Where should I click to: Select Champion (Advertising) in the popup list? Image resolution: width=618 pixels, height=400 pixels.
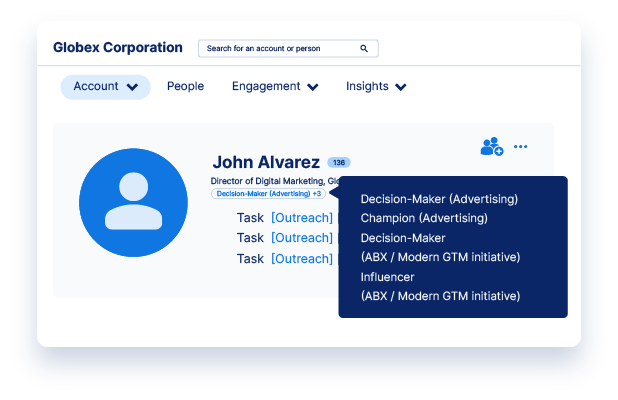[x=424, y=217]
